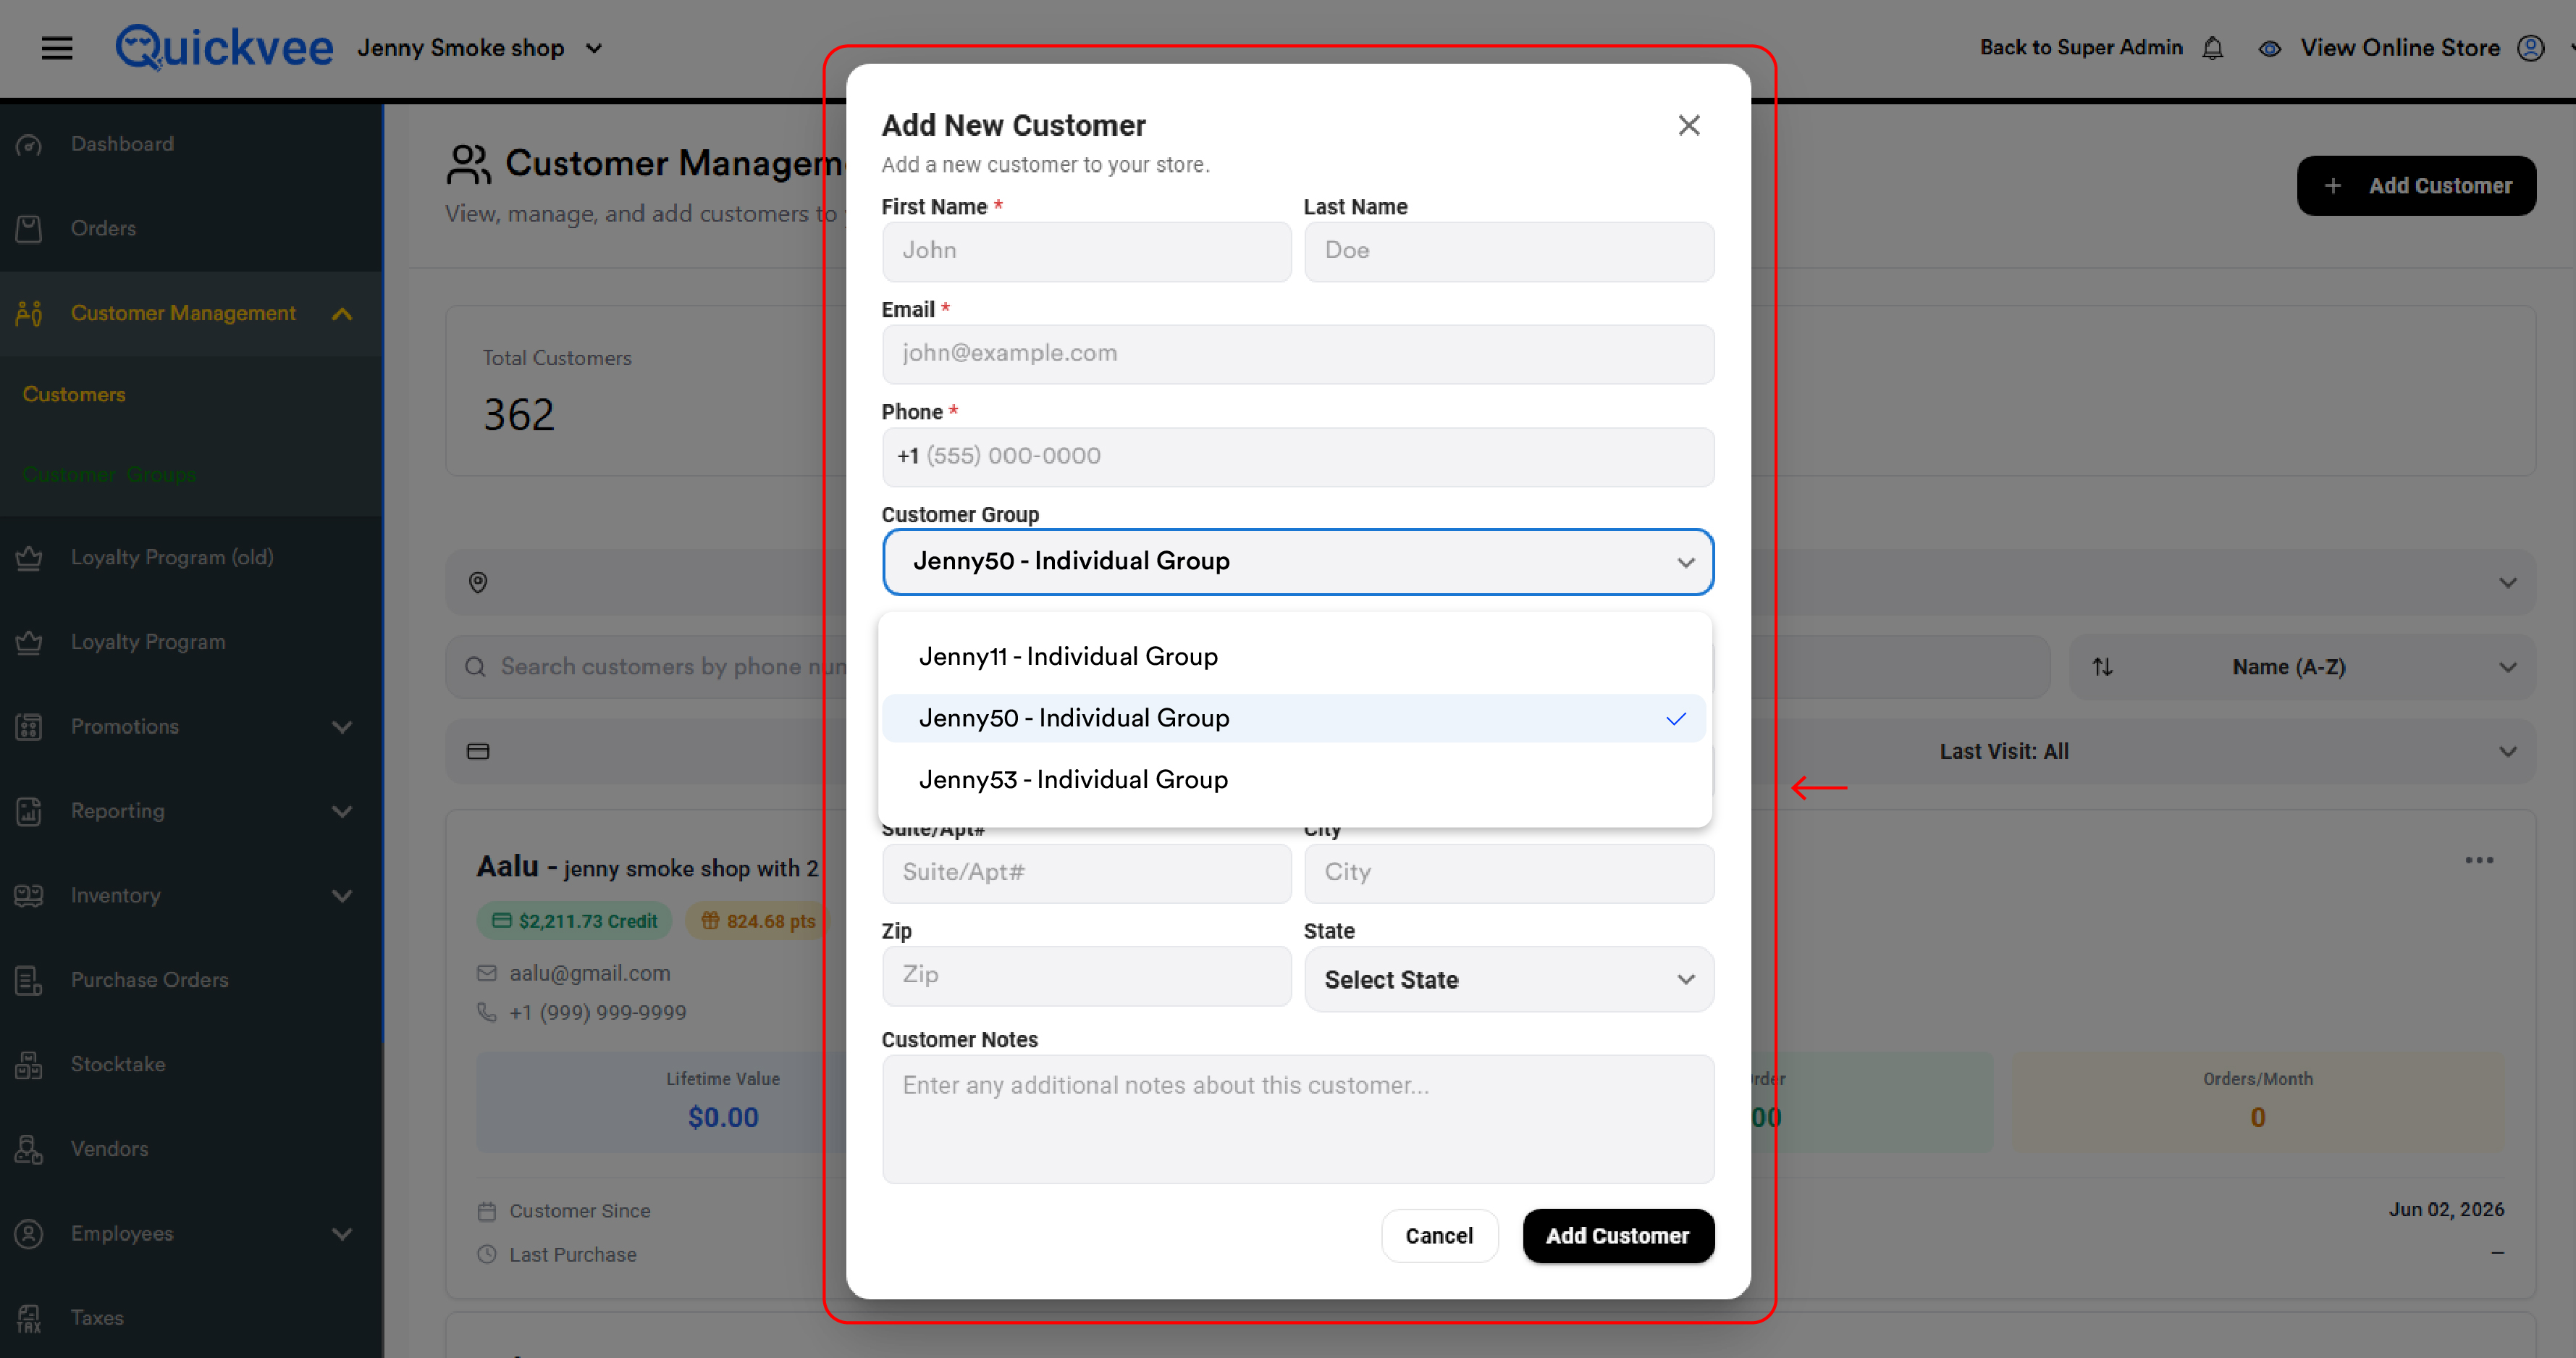Select Jenny53 - Individual Group option
The height and width of the screenshot is (1358, 2576).
[x=1294, y=780]
